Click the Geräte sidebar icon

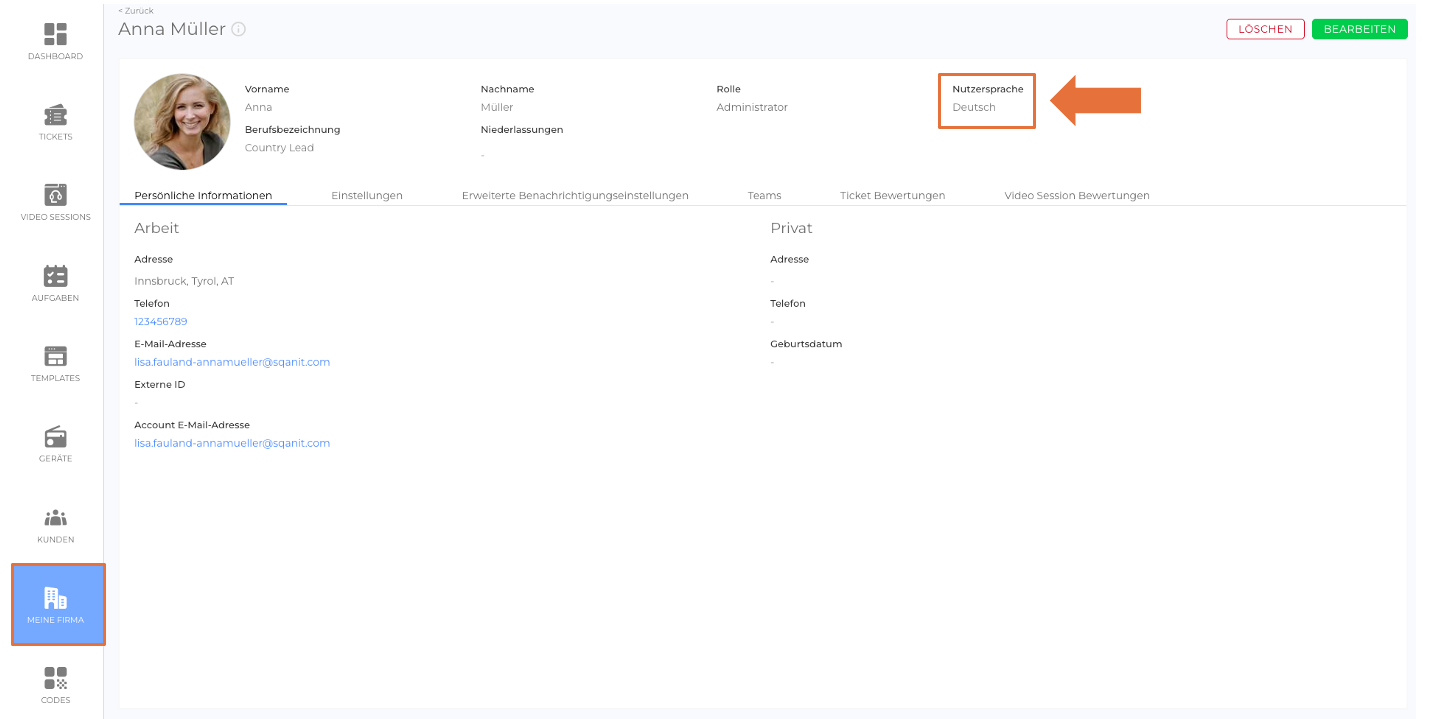point(55,438)
